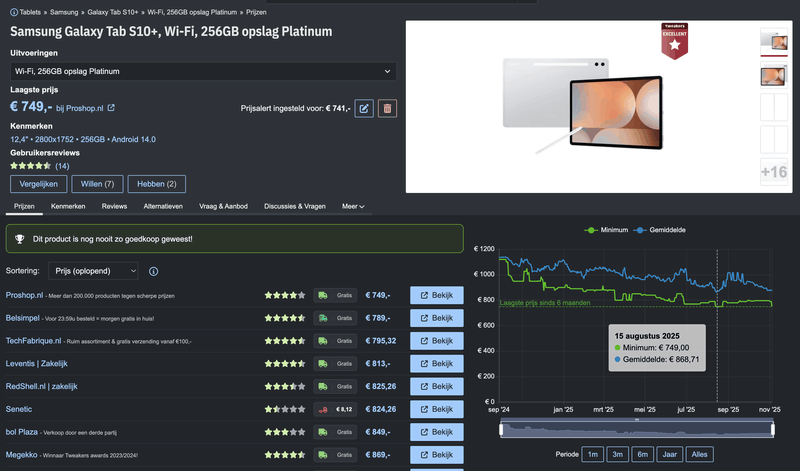Set chart period to 3m
800x471 pixels.
click(617, 454)
